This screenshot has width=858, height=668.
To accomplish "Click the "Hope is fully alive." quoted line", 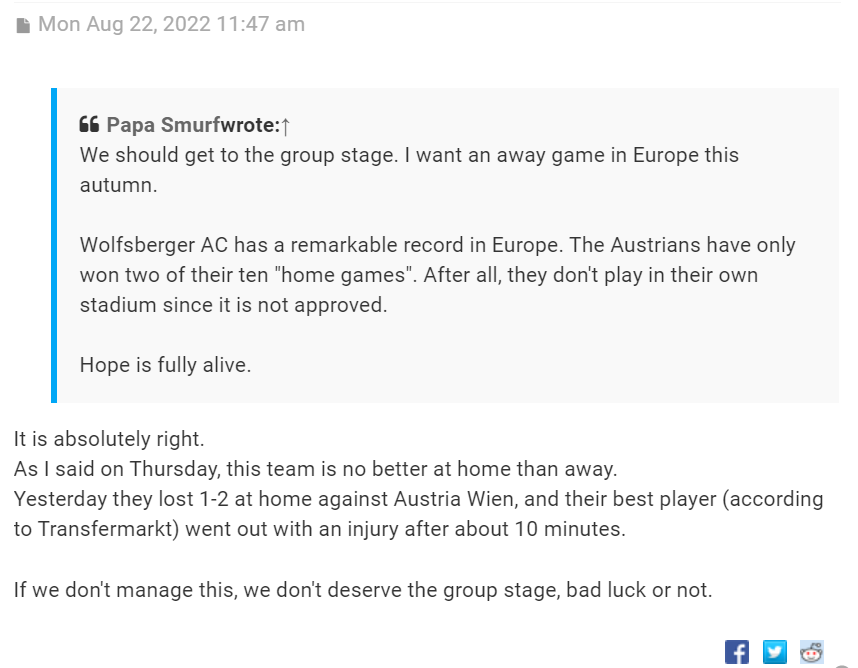I will 165,365.
